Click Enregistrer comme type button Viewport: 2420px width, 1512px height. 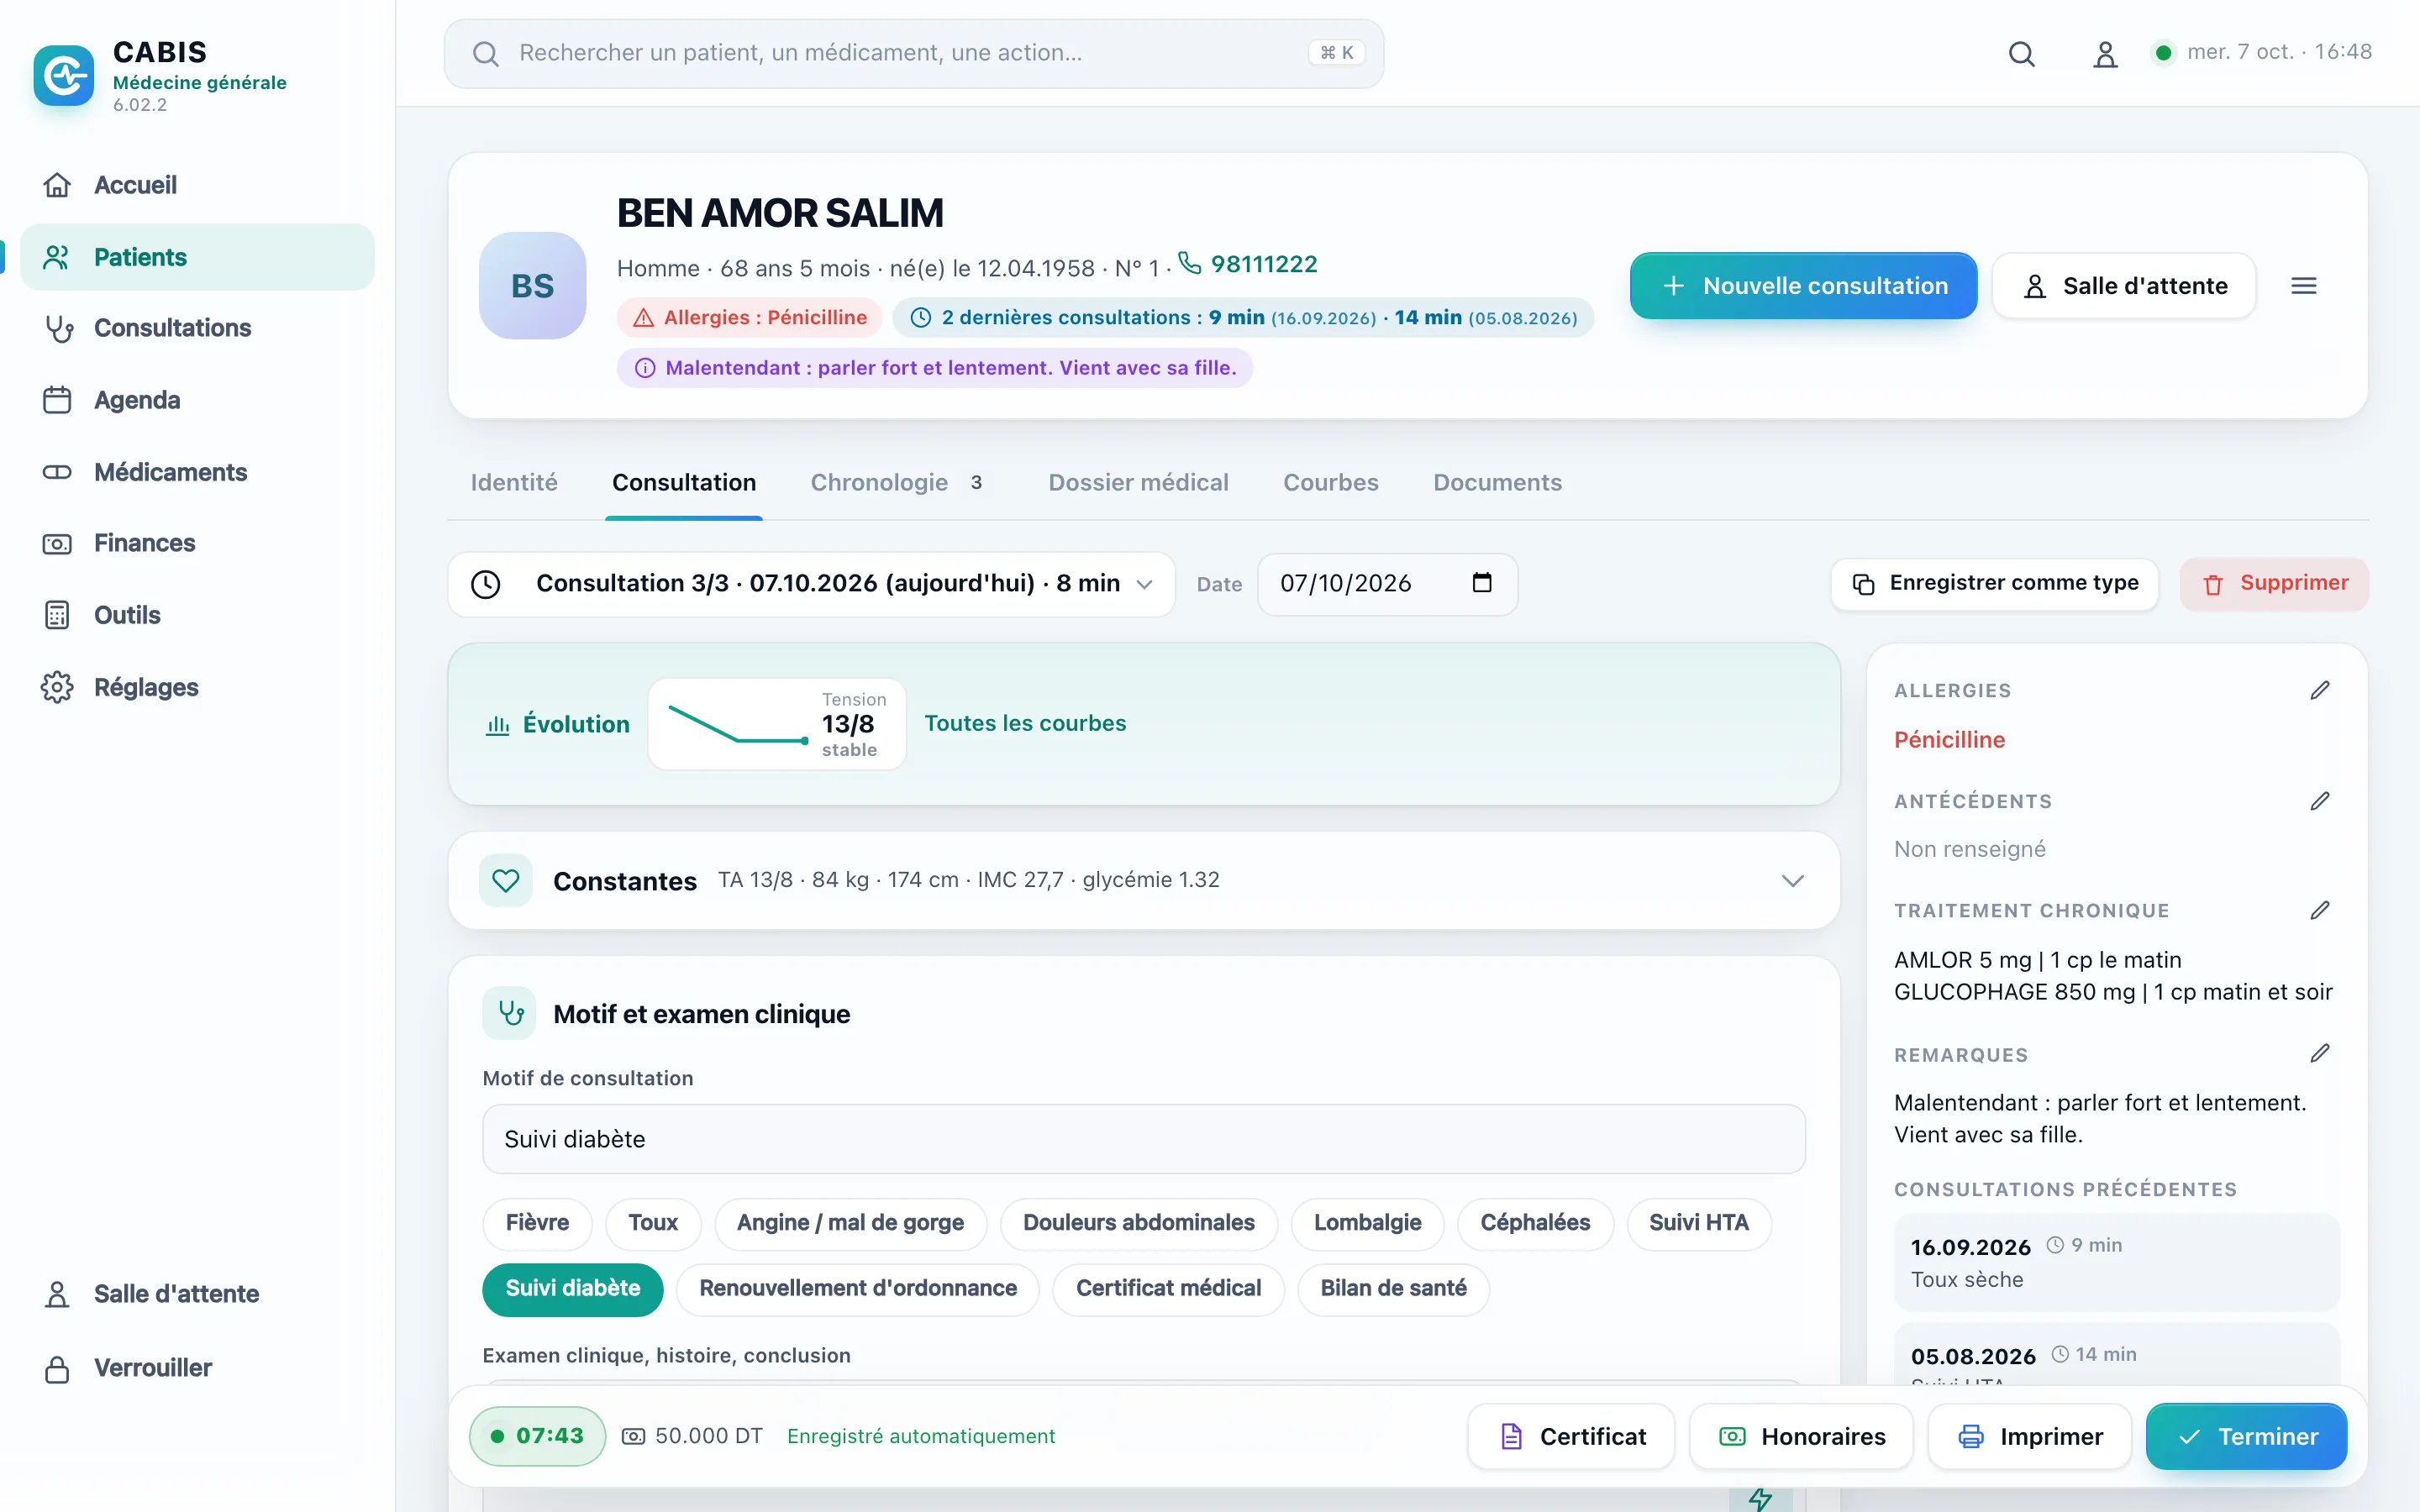tap(1994, 583)
